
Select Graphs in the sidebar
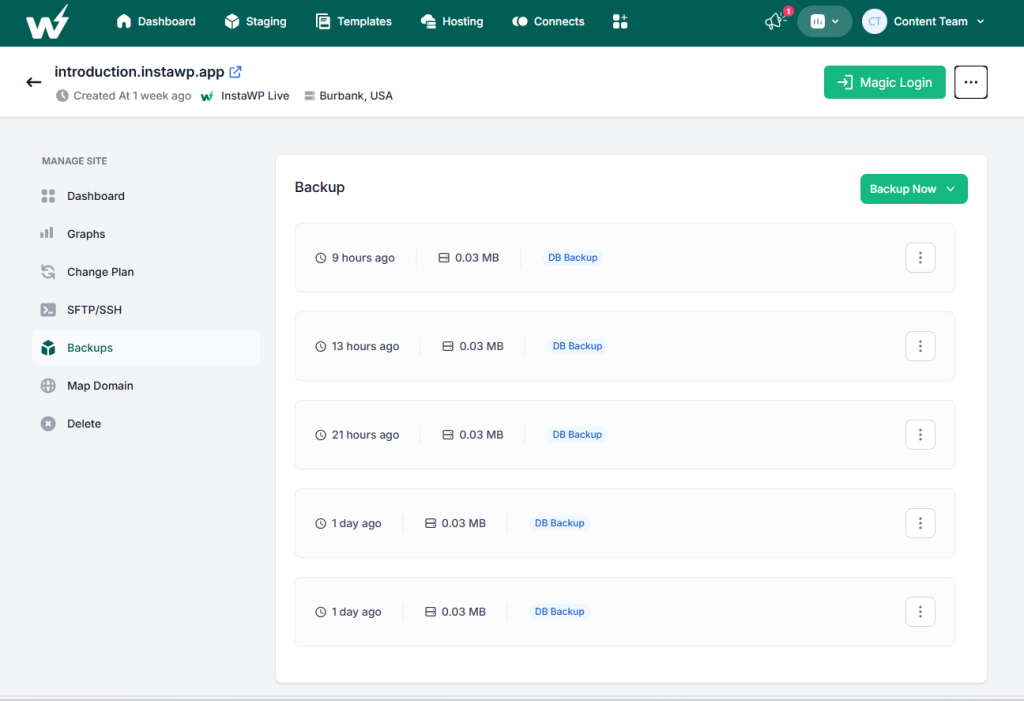tap(146, 234)
